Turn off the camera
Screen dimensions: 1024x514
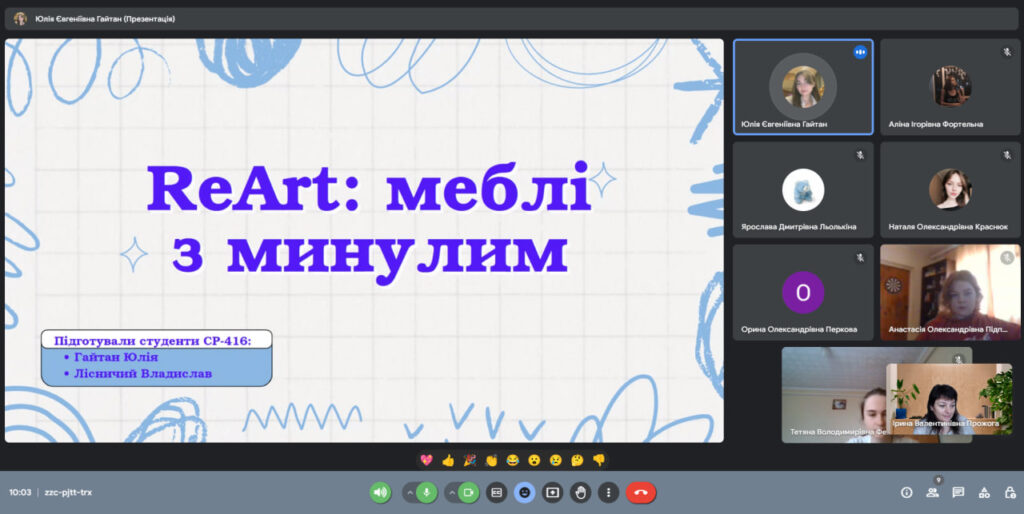coord(468,492)
